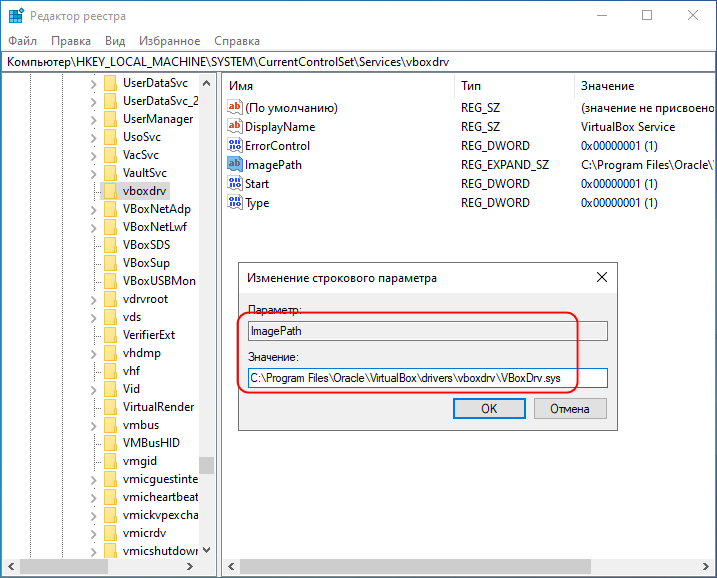Click the VBoxNetAdp folder icon
This screenshot has height=578, width=717.
[110, 209]
